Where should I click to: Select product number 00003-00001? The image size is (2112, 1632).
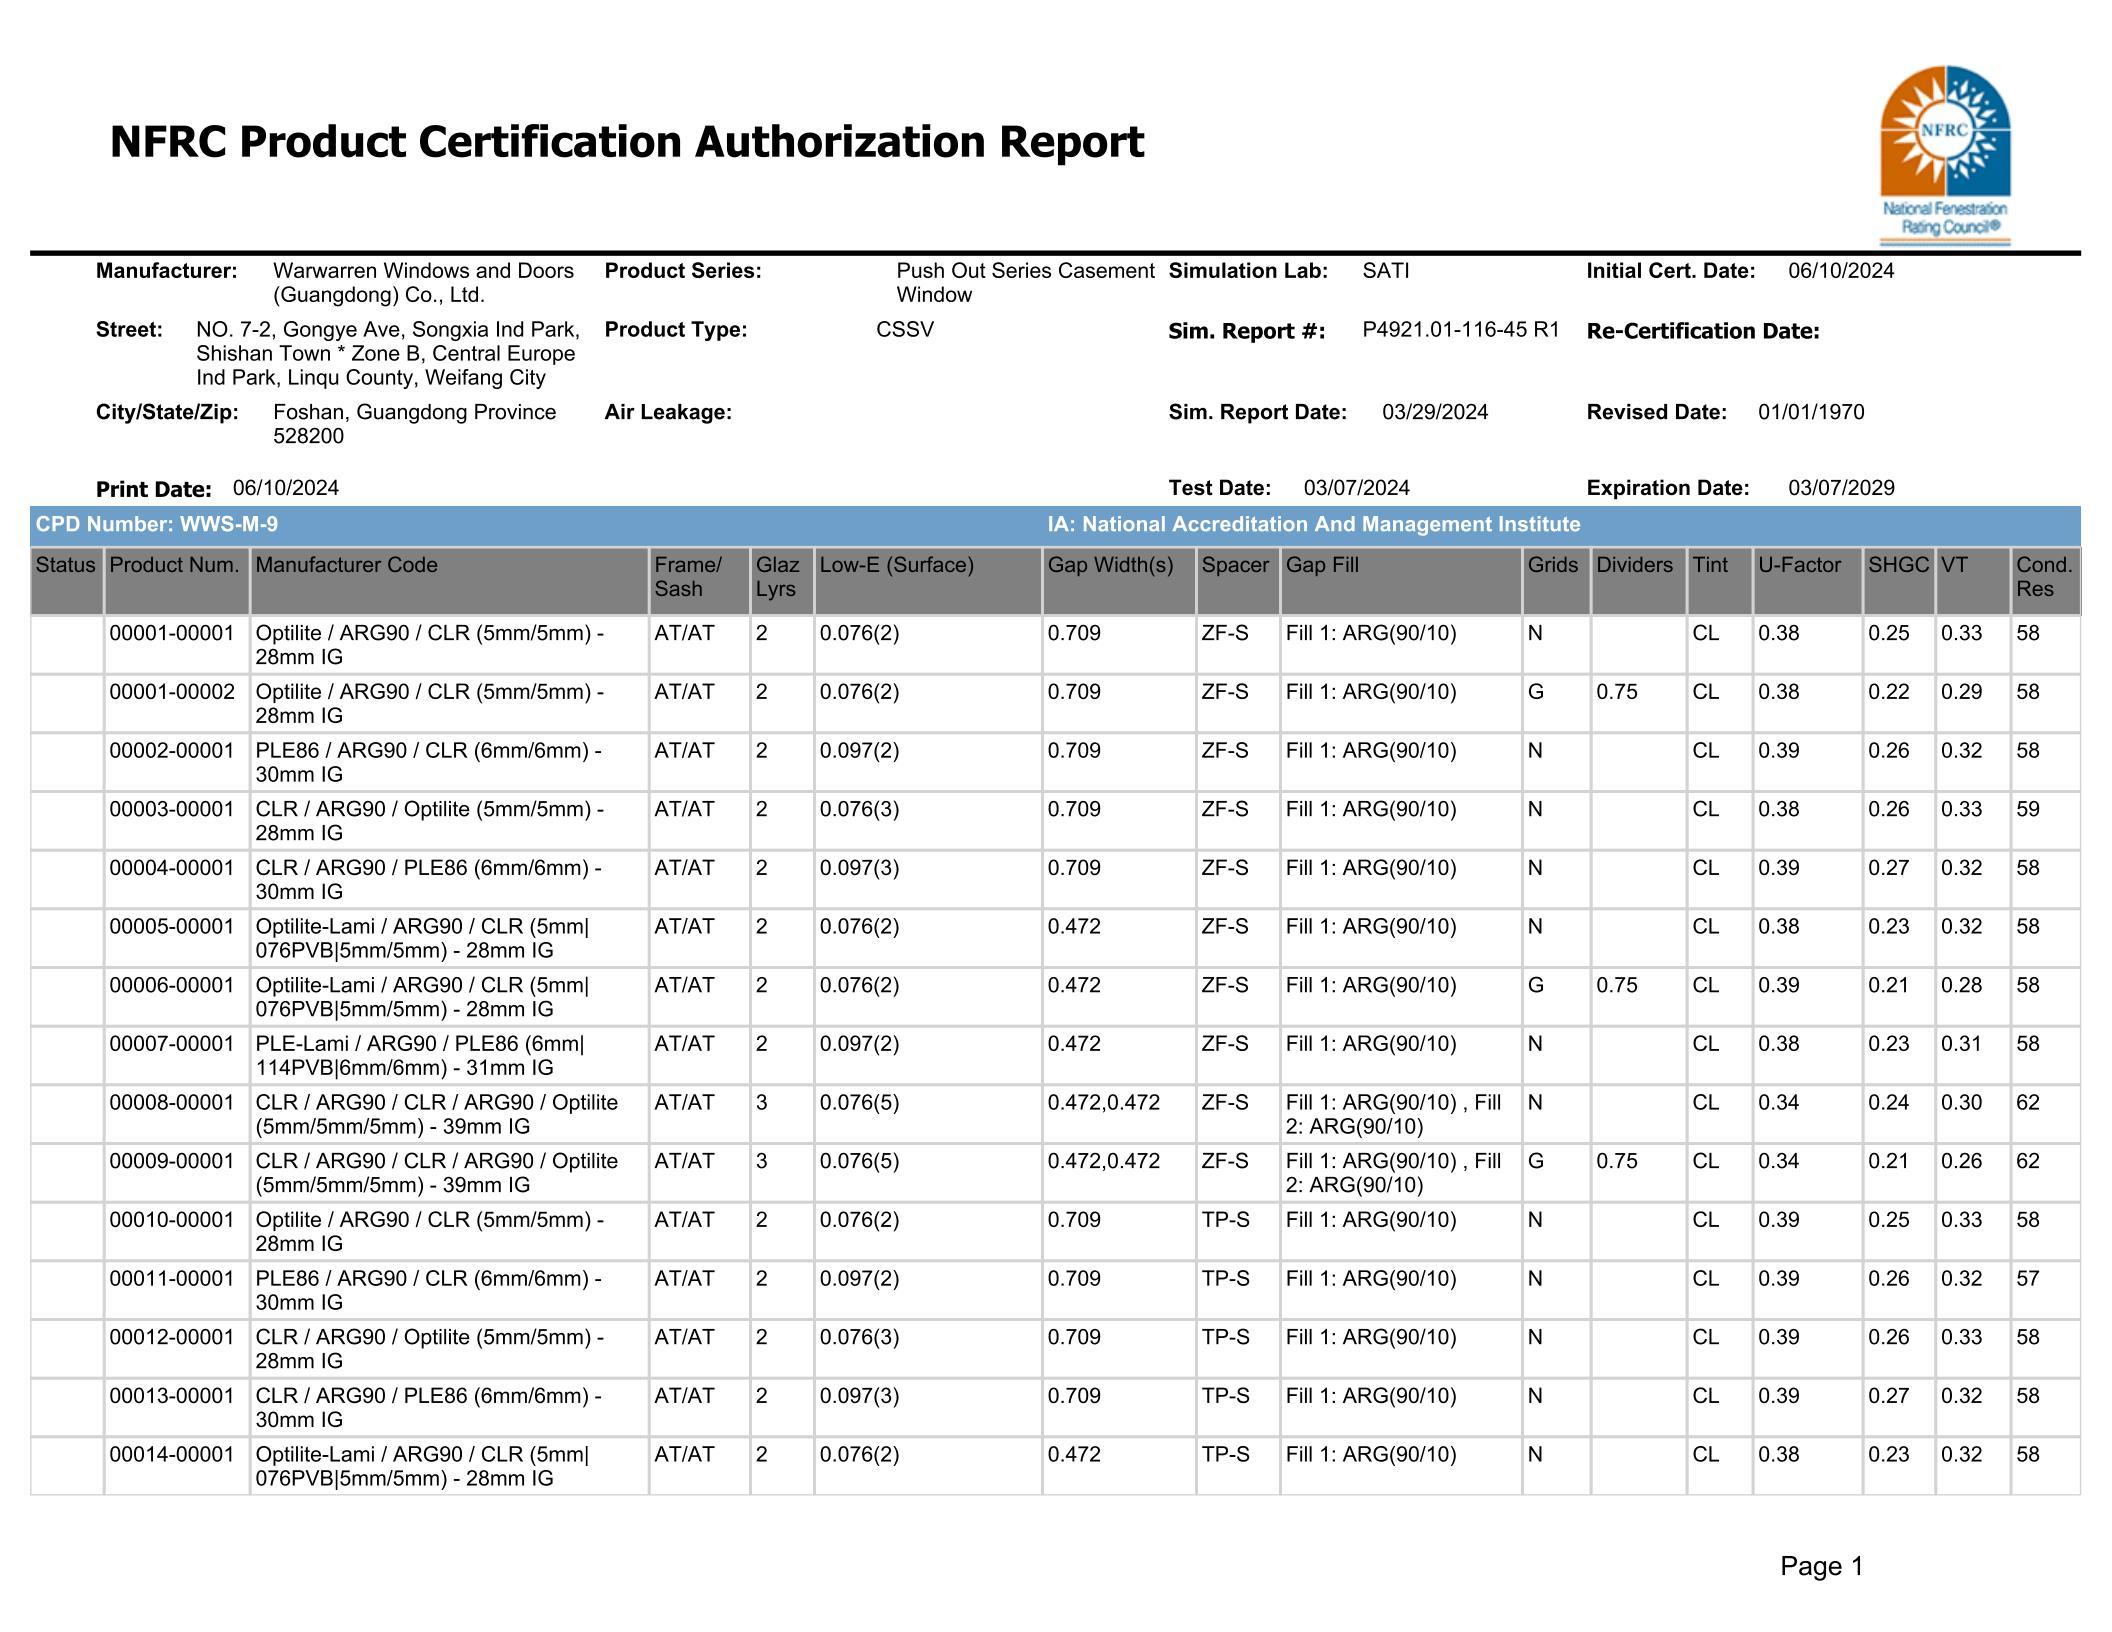click(x=172, y=809)
